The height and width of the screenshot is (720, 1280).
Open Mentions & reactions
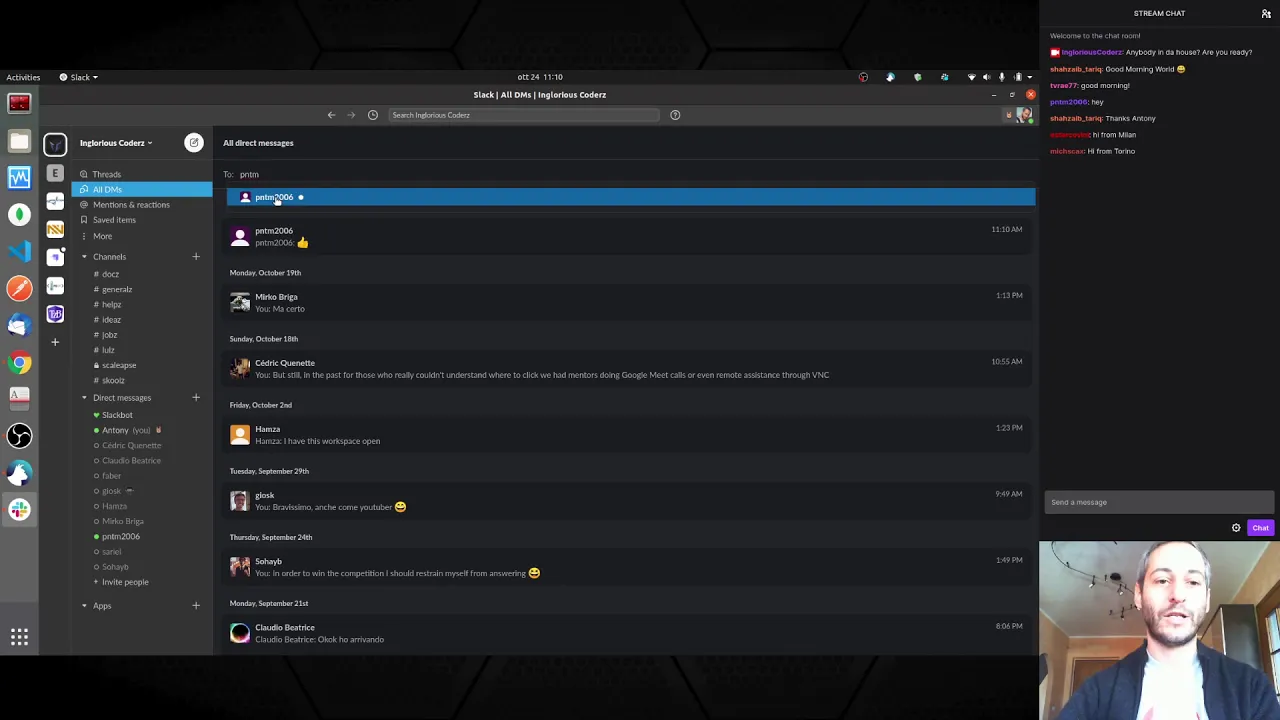(x=131, y=205)
